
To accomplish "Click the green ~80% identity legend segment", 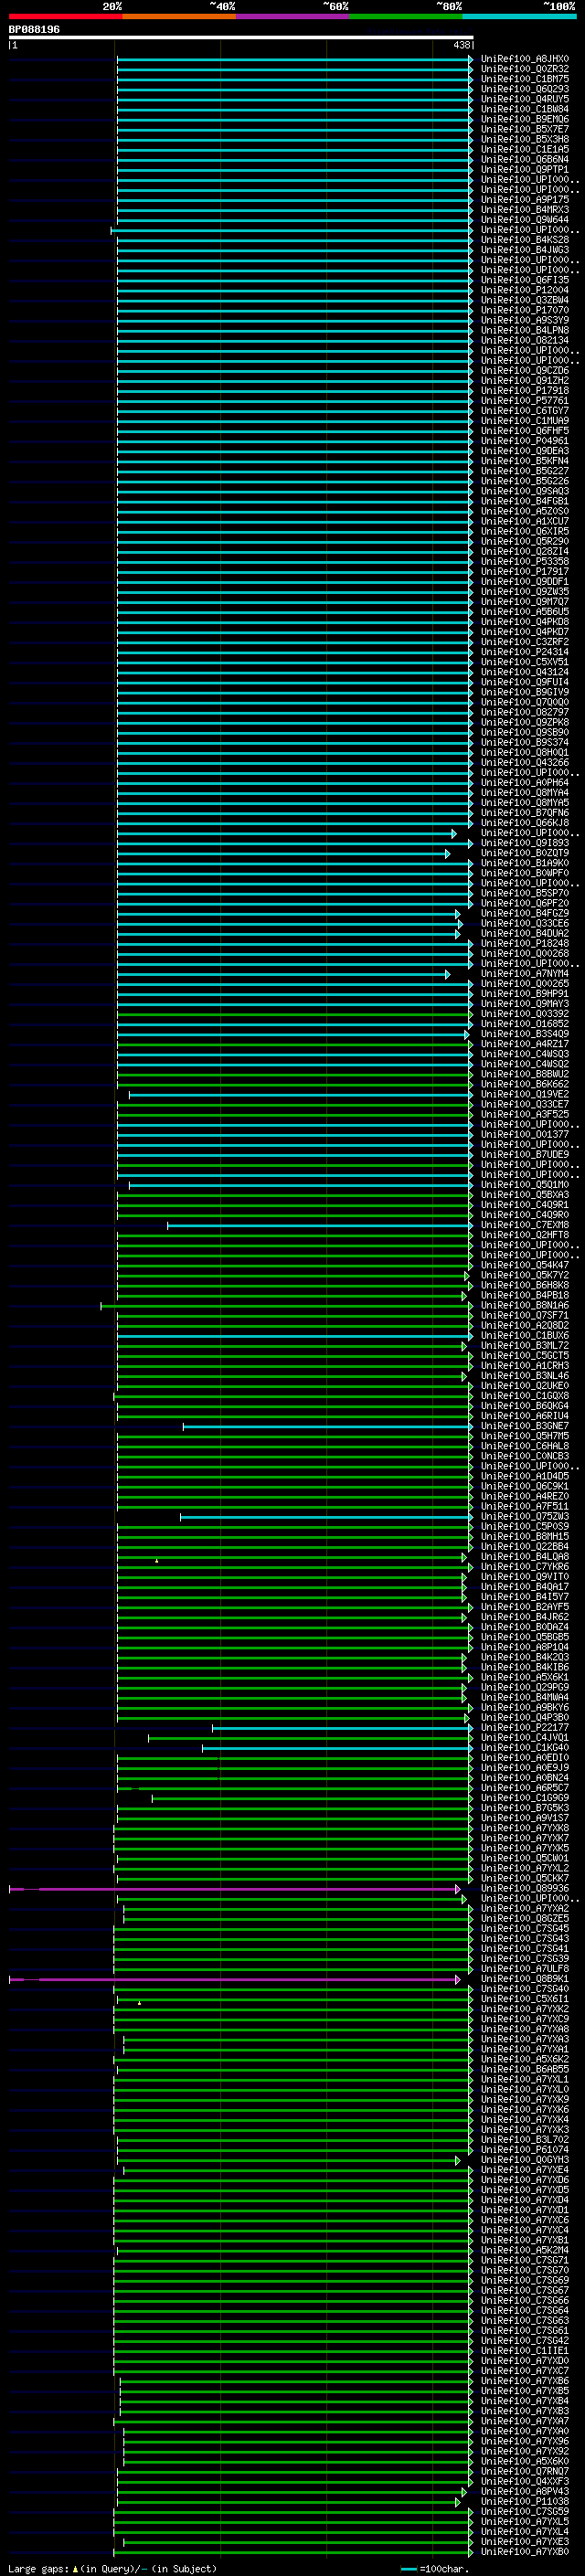I will [x=406, y=16].
